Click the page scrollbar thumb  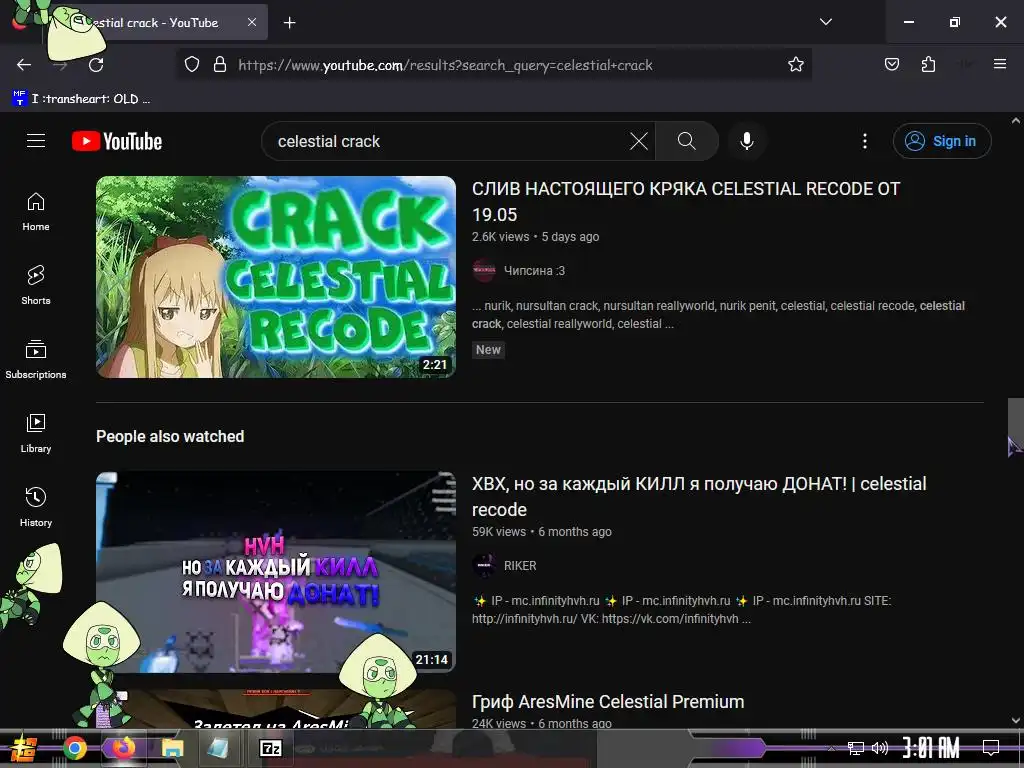[1016, 426]
